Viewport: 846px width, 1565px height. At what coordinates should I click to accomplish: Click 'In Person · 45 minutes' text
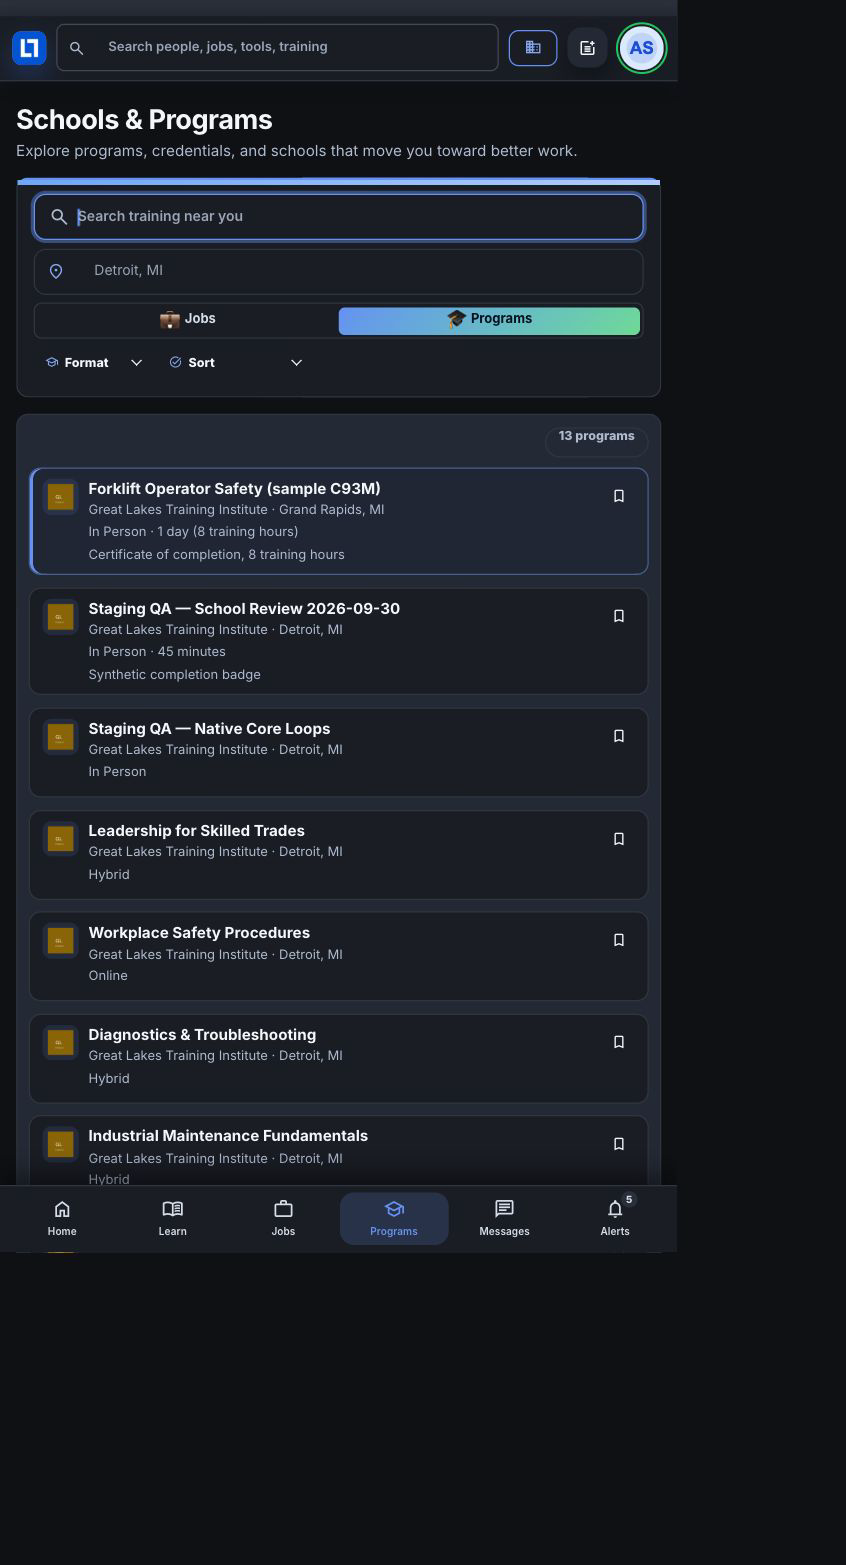point(157,652)
